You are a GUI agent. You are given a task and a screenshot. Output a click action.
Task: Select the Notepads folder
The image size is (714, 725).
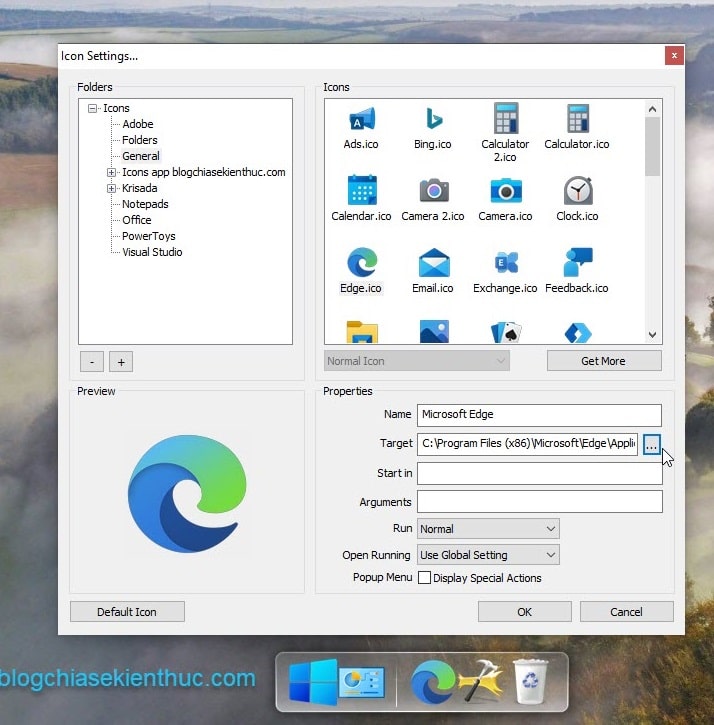pos(145,204)
